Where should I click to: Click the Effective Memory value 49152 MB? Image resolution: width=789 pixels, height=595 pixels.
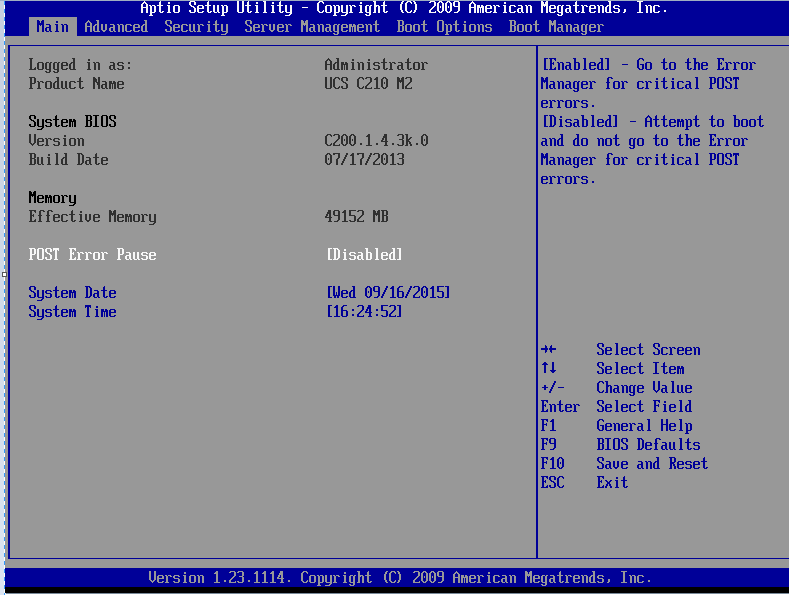pyautogui.click(x=356, y=216)
